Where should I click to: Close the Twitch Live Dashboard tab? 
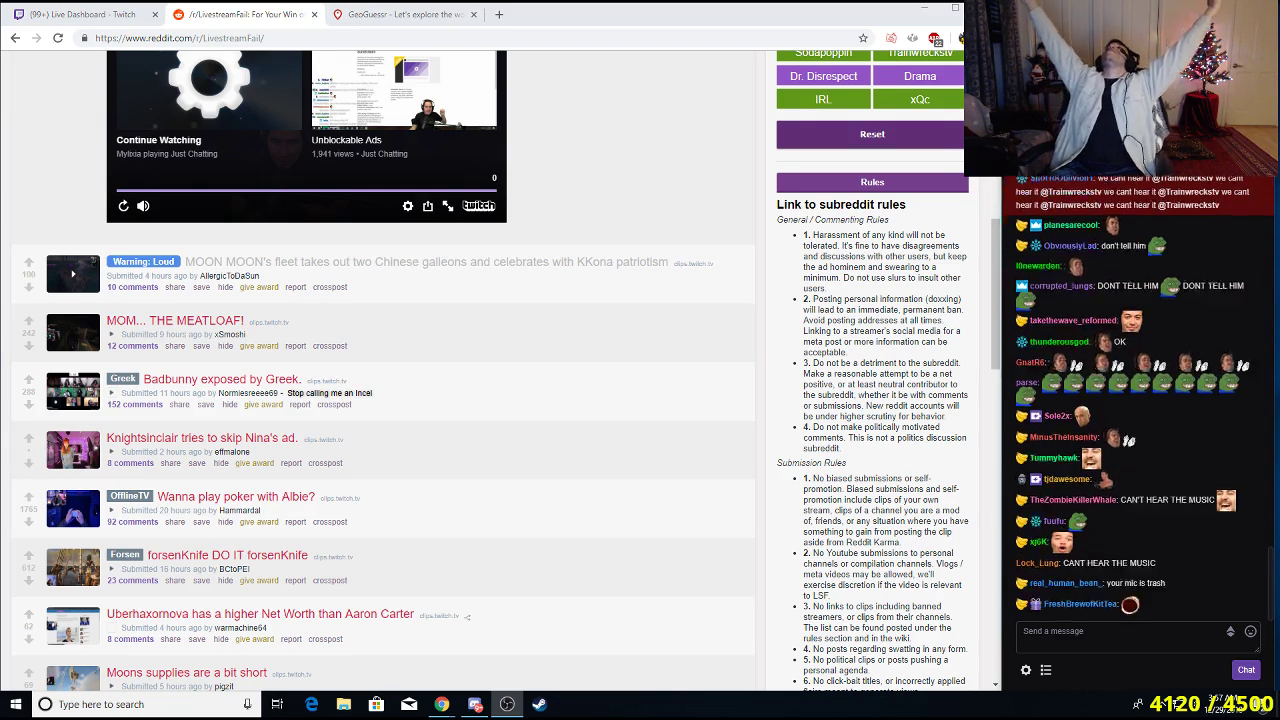tap(155, 14)
